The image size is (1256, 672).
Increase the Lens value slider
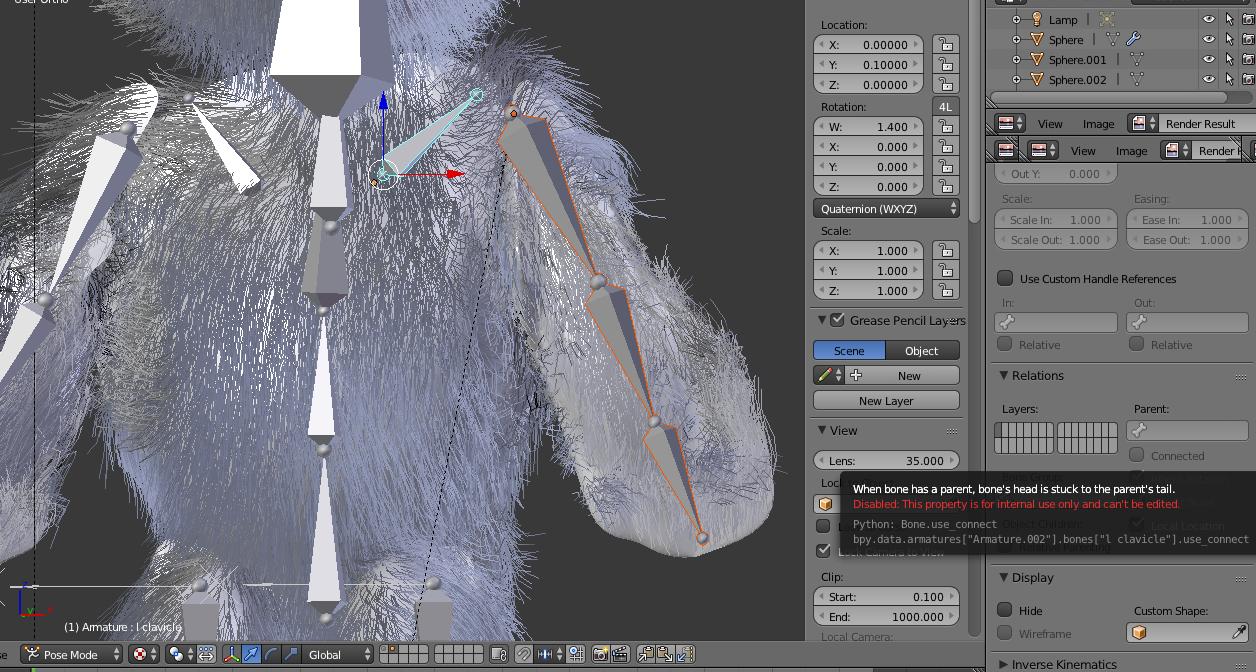[x=952, y=460]
